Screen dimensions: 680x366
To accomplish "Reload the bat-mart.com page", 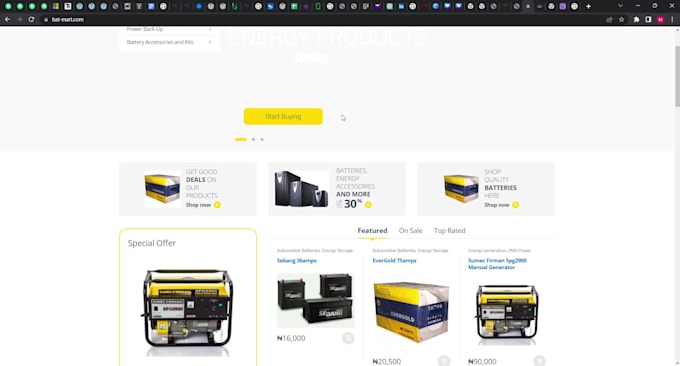I will coord(31,20).
